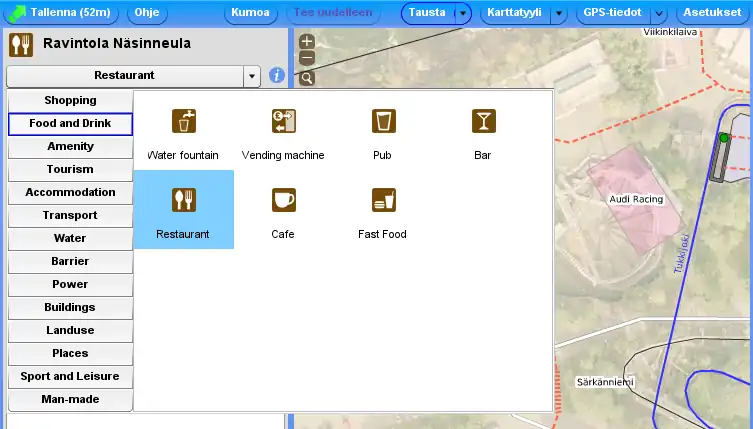Select the Fast Food icon
Image resolution: width=753 pixels, height=429 pixels.
click(383, 200)
